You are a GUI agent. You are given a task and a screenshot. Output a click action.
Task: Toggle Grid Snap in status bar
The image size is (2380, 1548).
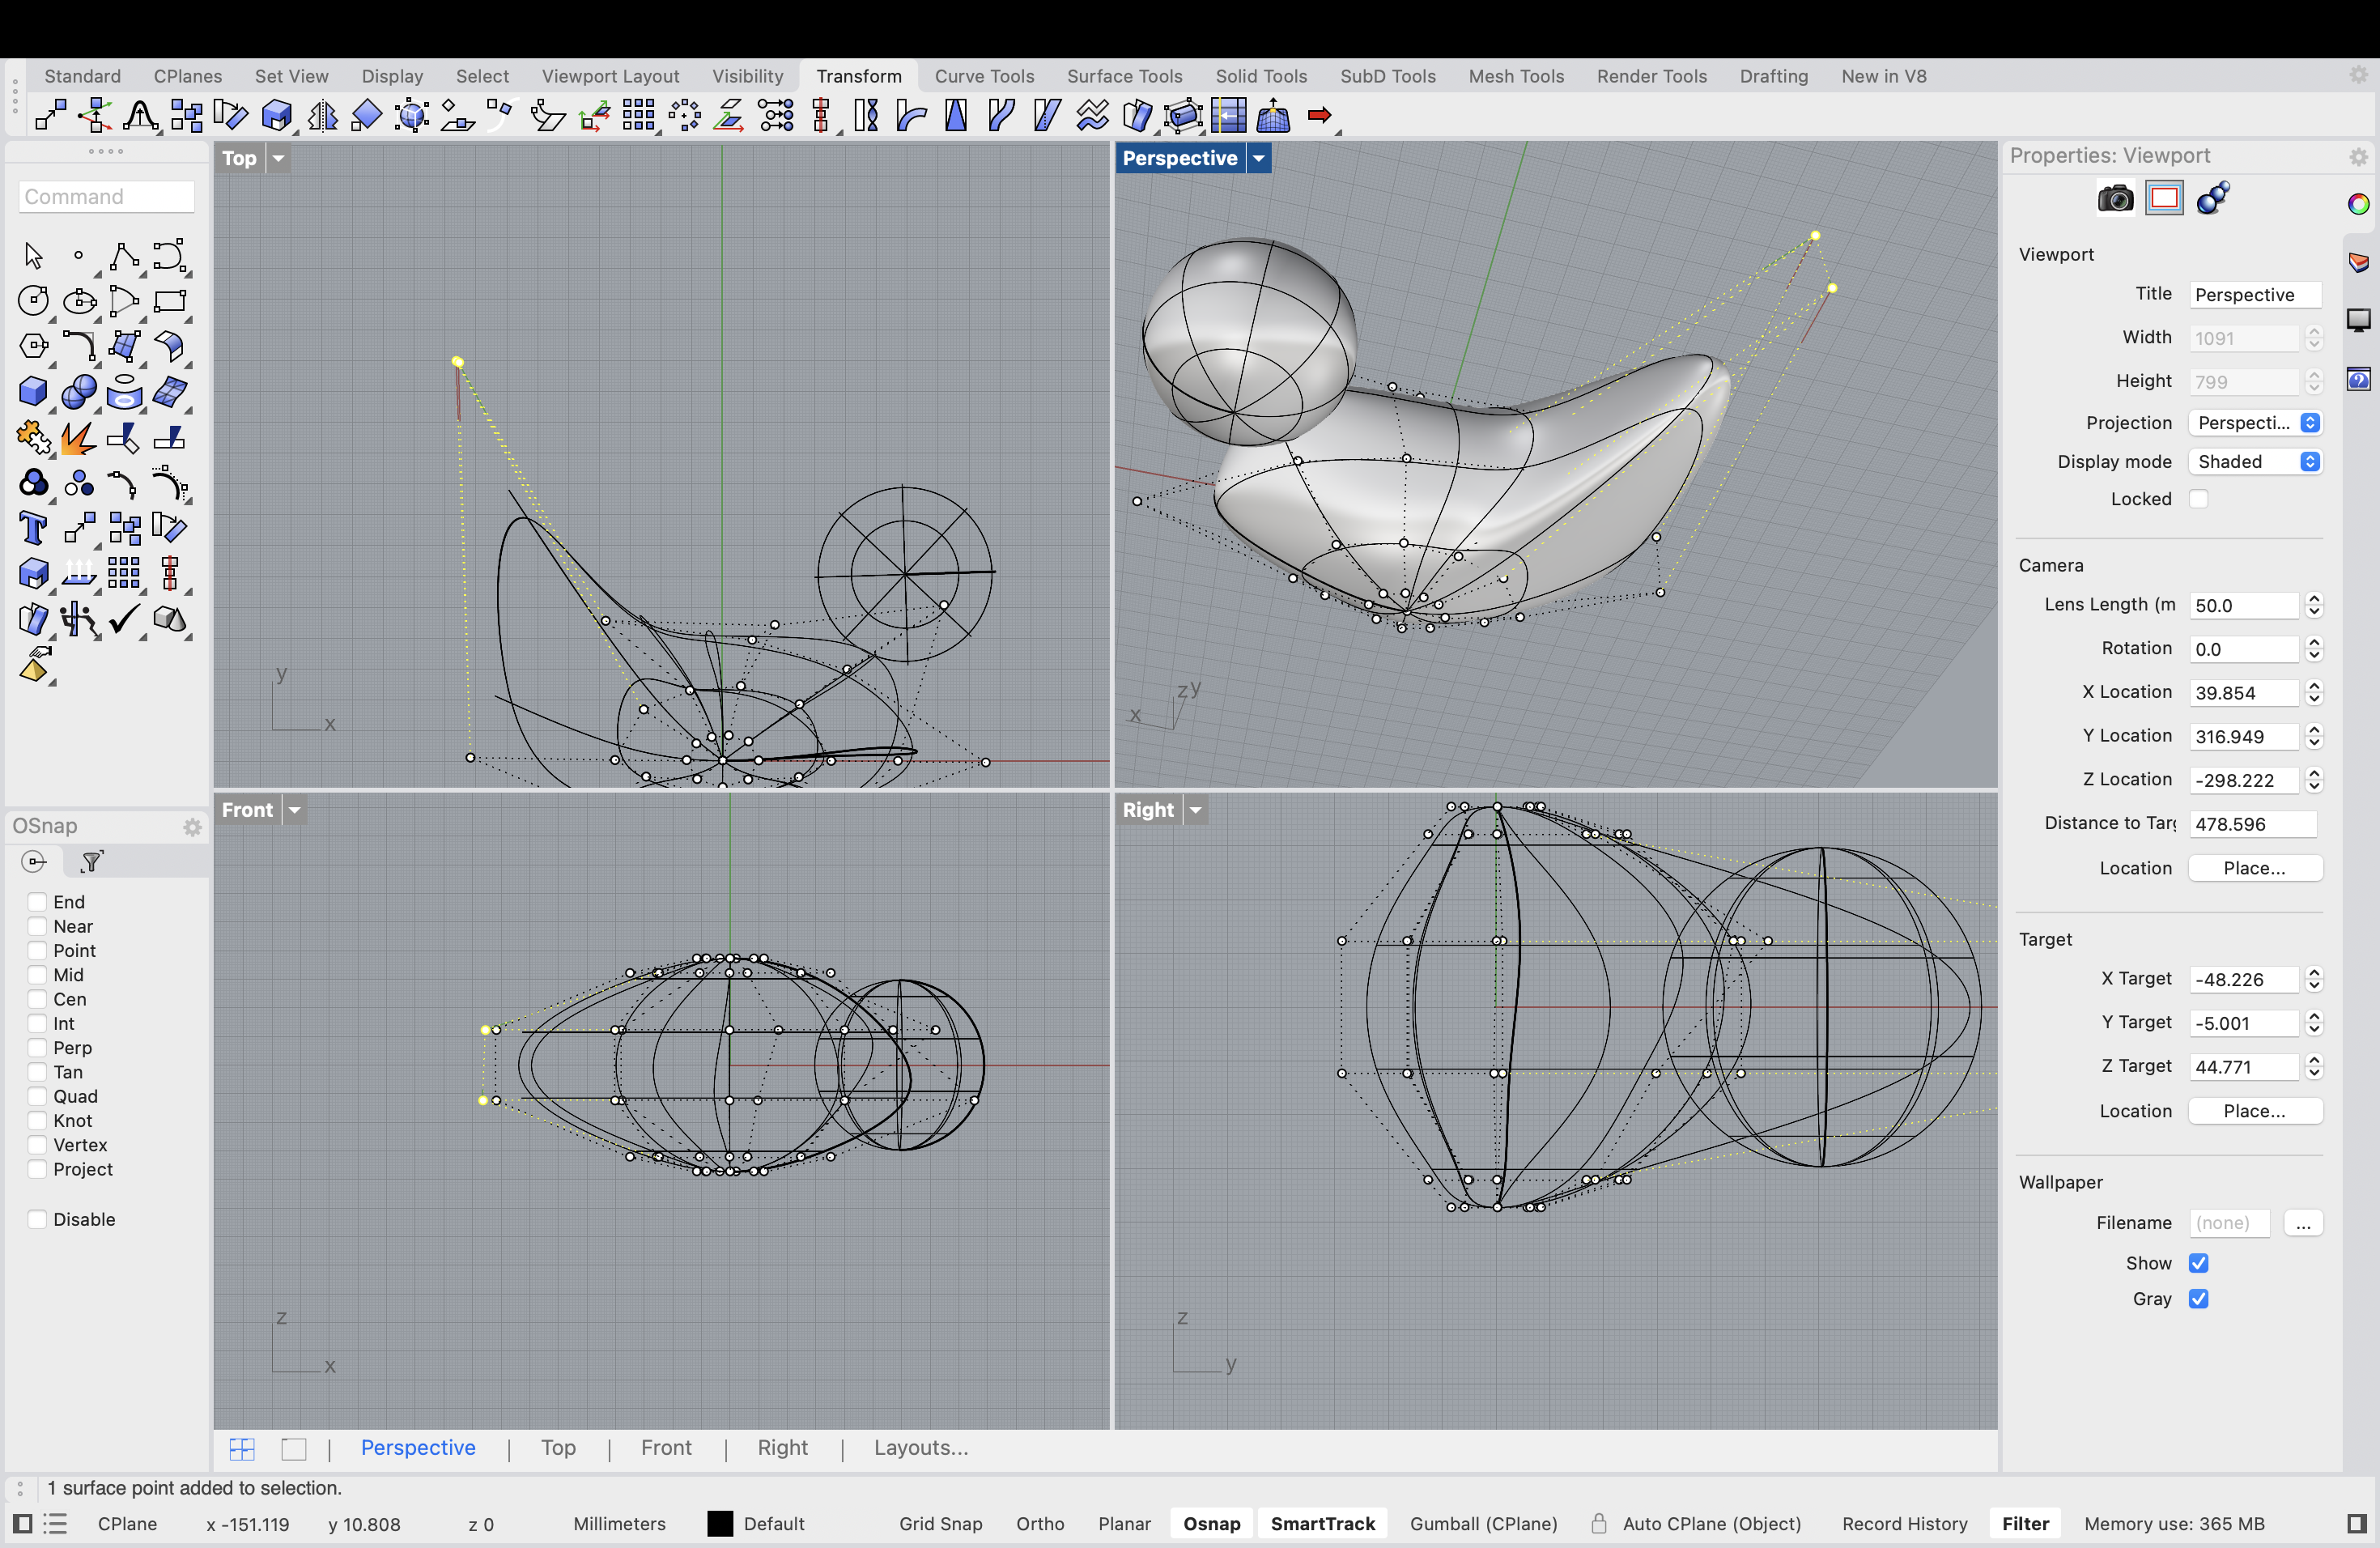pyautogui.click(x=940, y=1524)
